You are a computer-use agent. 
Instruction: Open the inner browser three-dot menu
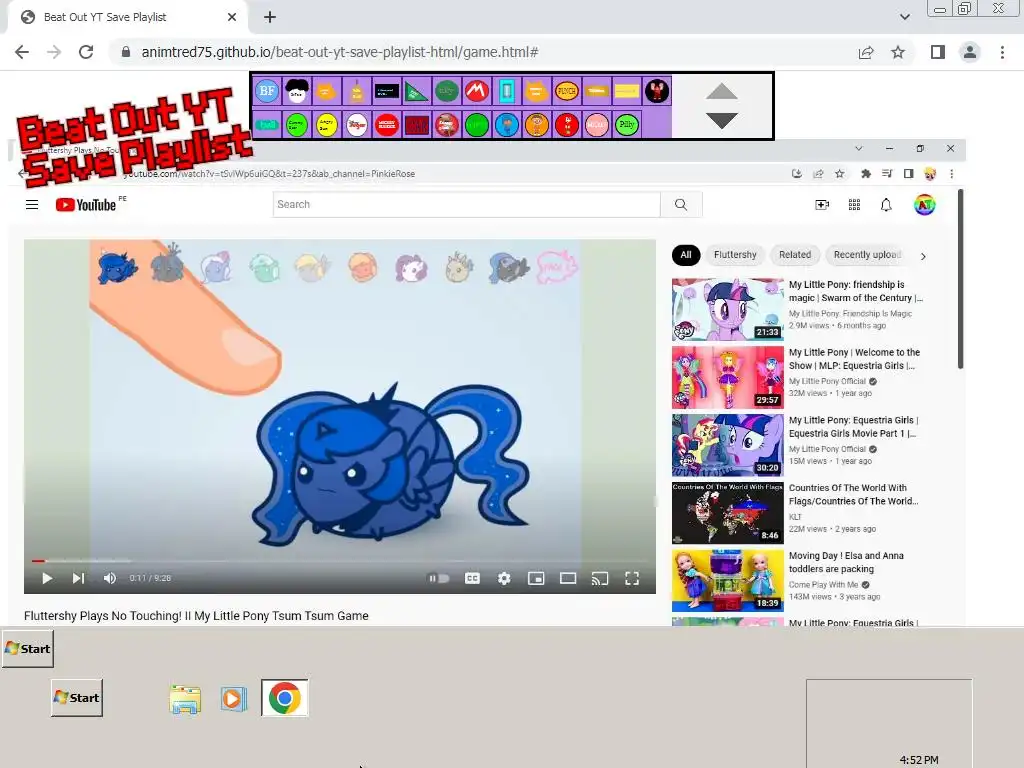point(952,174)
